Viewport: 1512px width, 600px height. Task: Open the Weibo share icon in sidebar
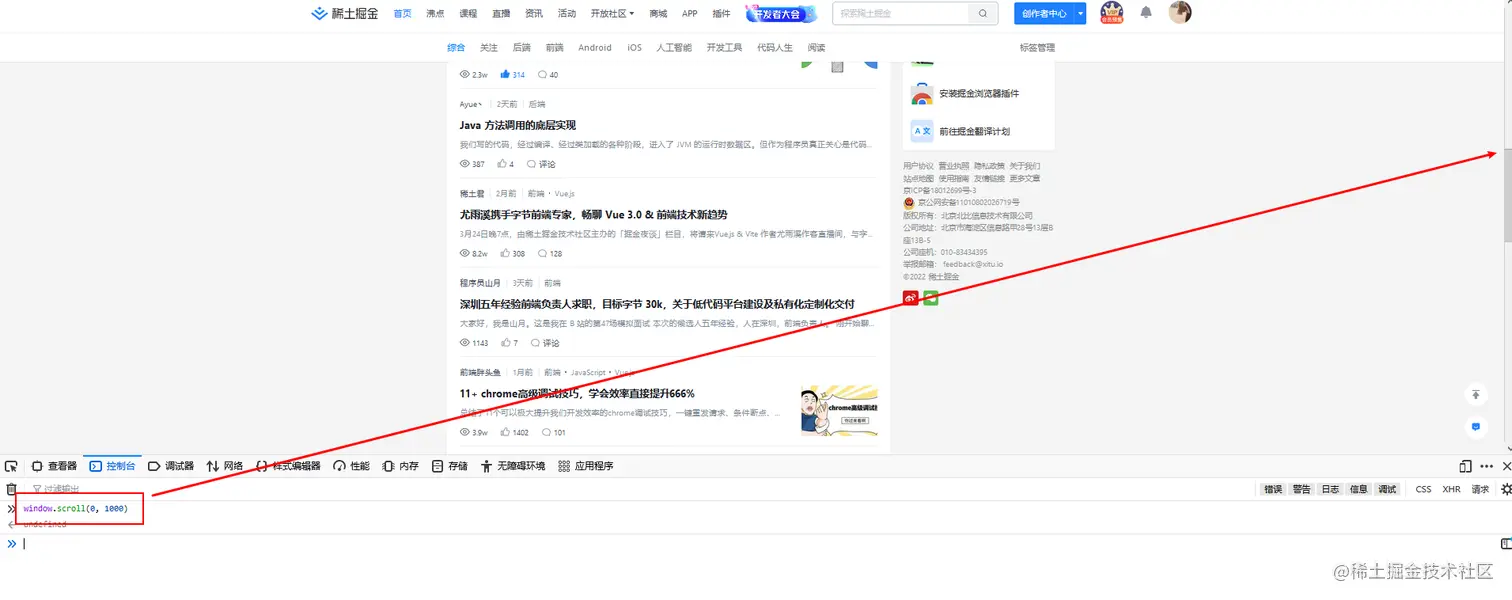[909, 297]
